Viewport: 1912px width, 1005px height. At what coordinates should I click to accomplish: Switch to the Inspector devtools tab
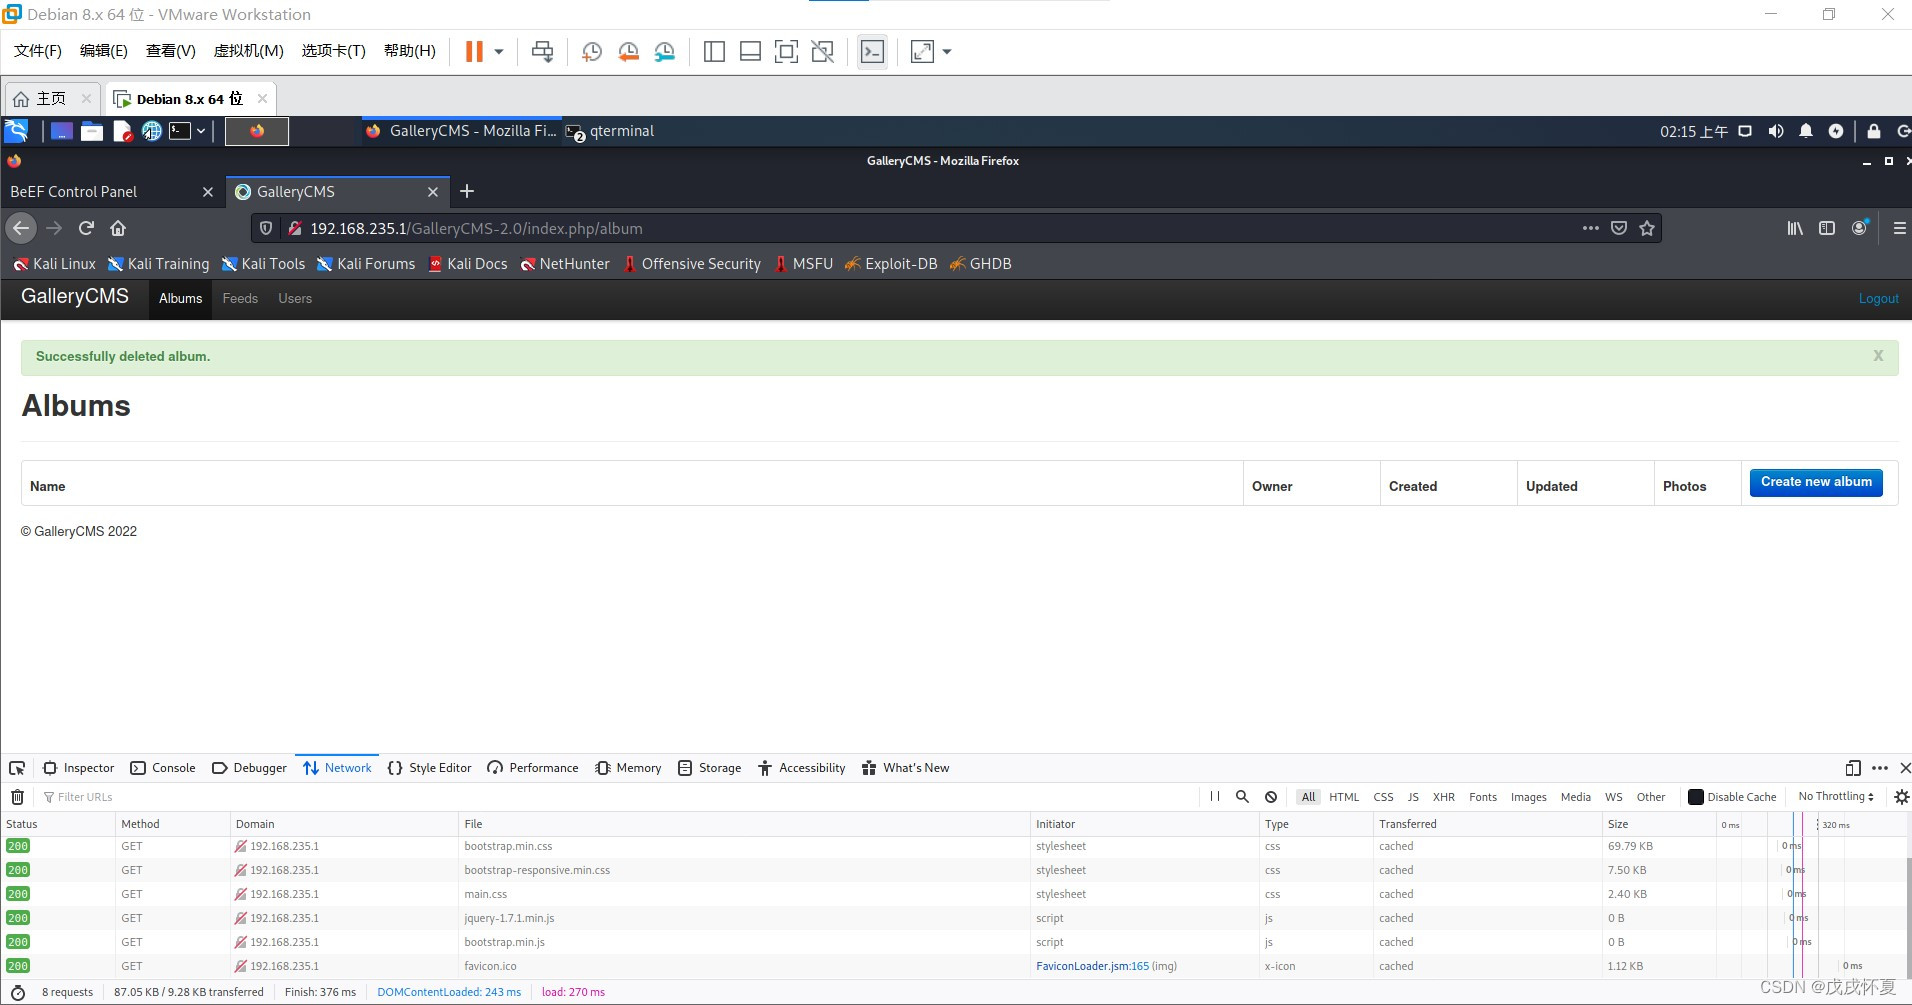79,768
